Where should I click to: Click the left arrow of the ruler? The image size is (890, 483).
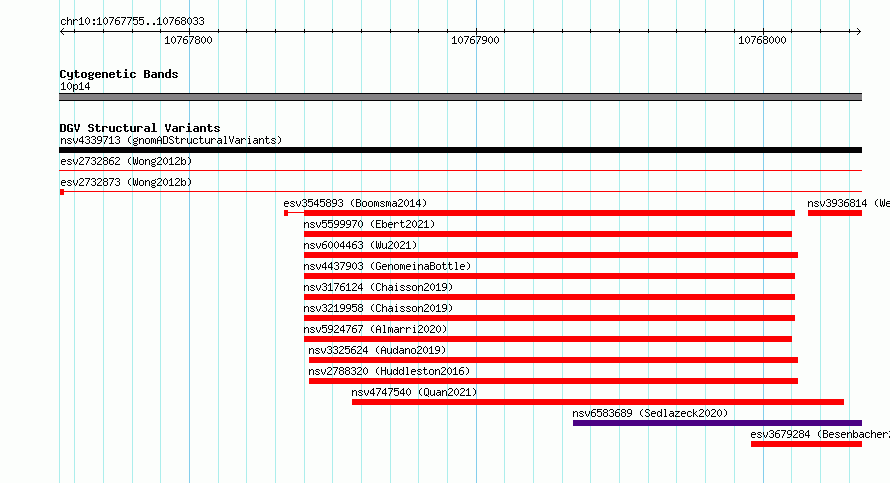pyautogui.click(x=63, y=32)
